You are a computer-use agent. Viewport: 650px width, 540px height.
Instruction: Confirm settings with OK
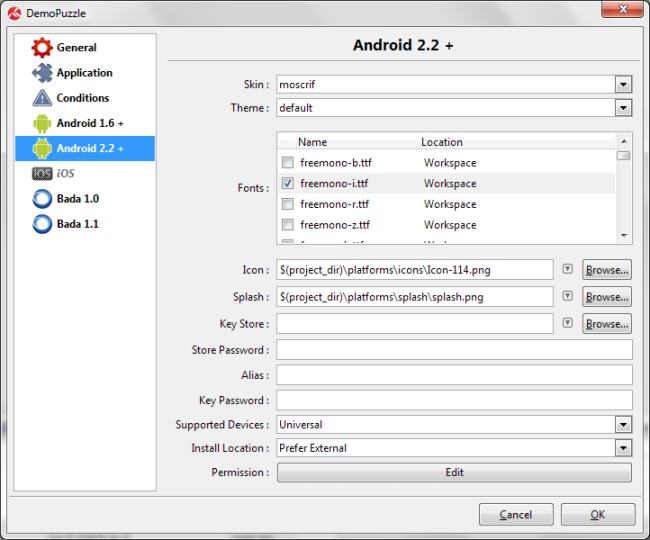[598, 515]
